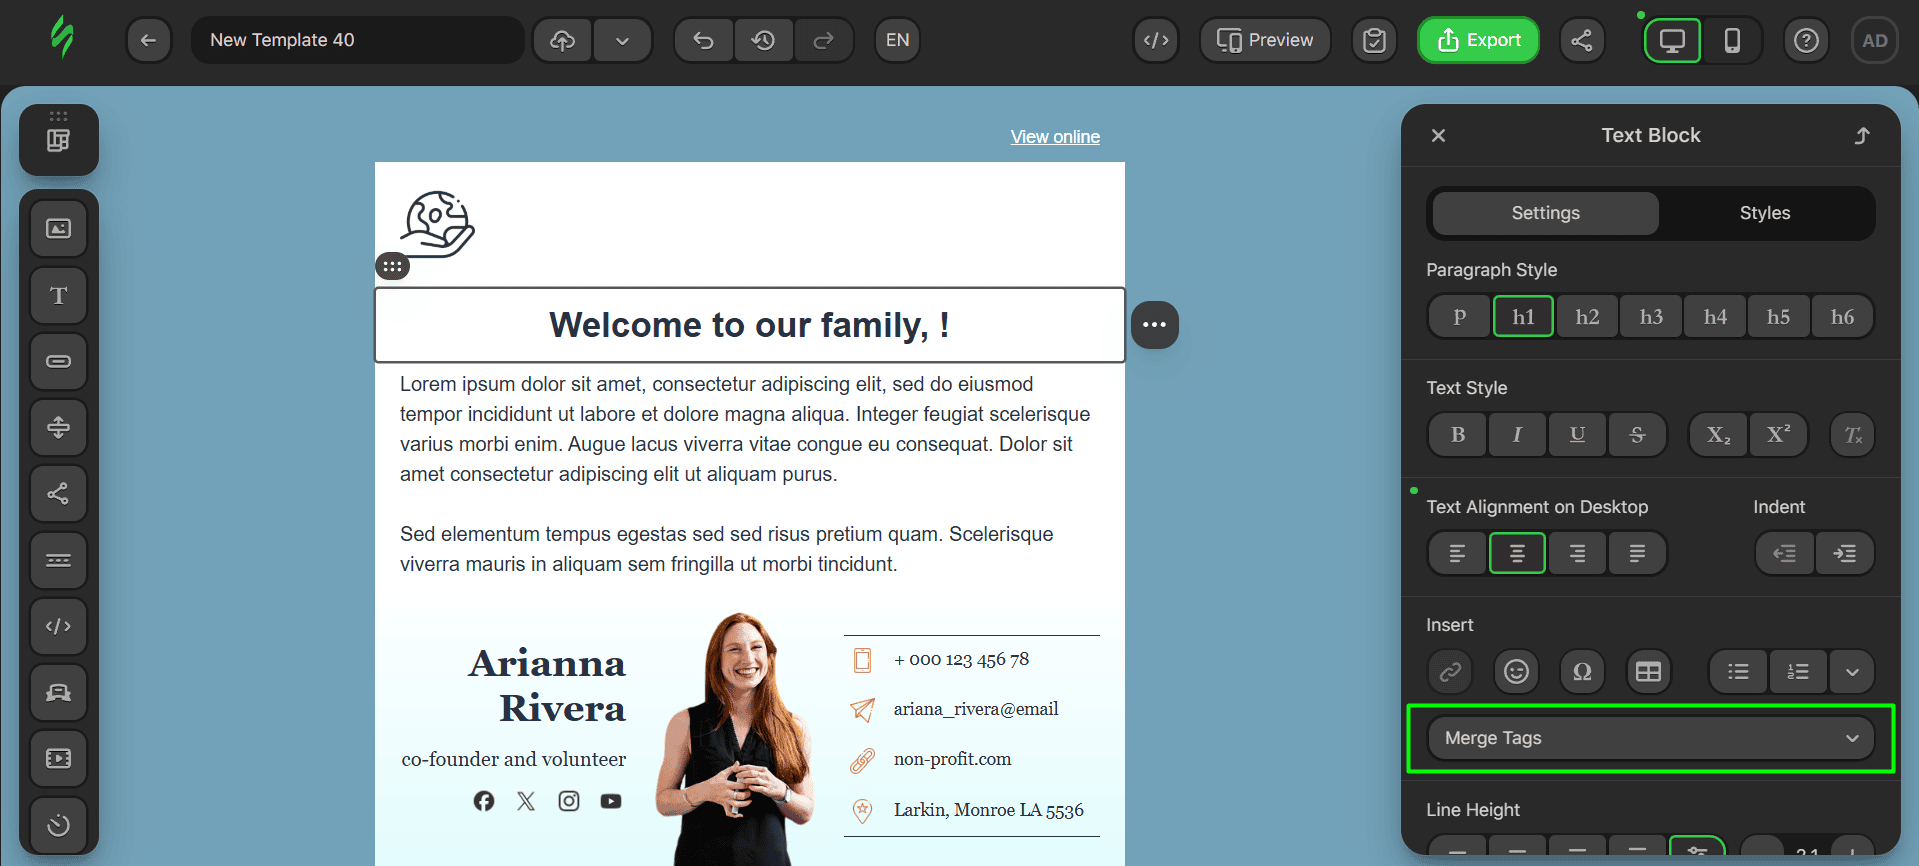This screenshot has height=866, width=1919.
Task: Select the Text block tool in sidebar
Action: (59, 295)
